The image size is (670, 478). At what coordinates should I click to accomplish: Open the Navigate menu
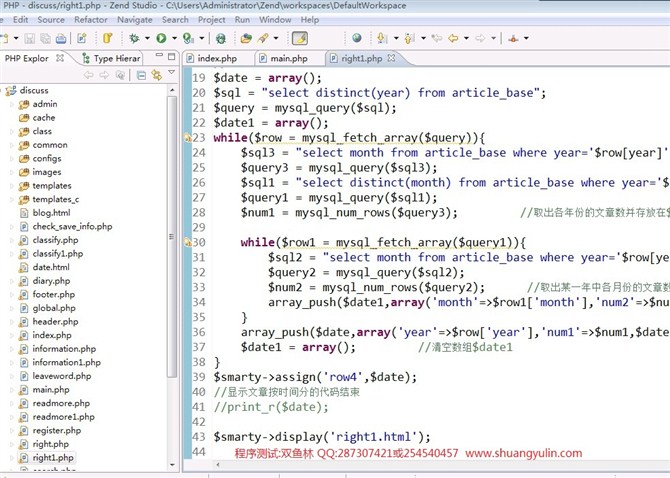click(135, 20)
